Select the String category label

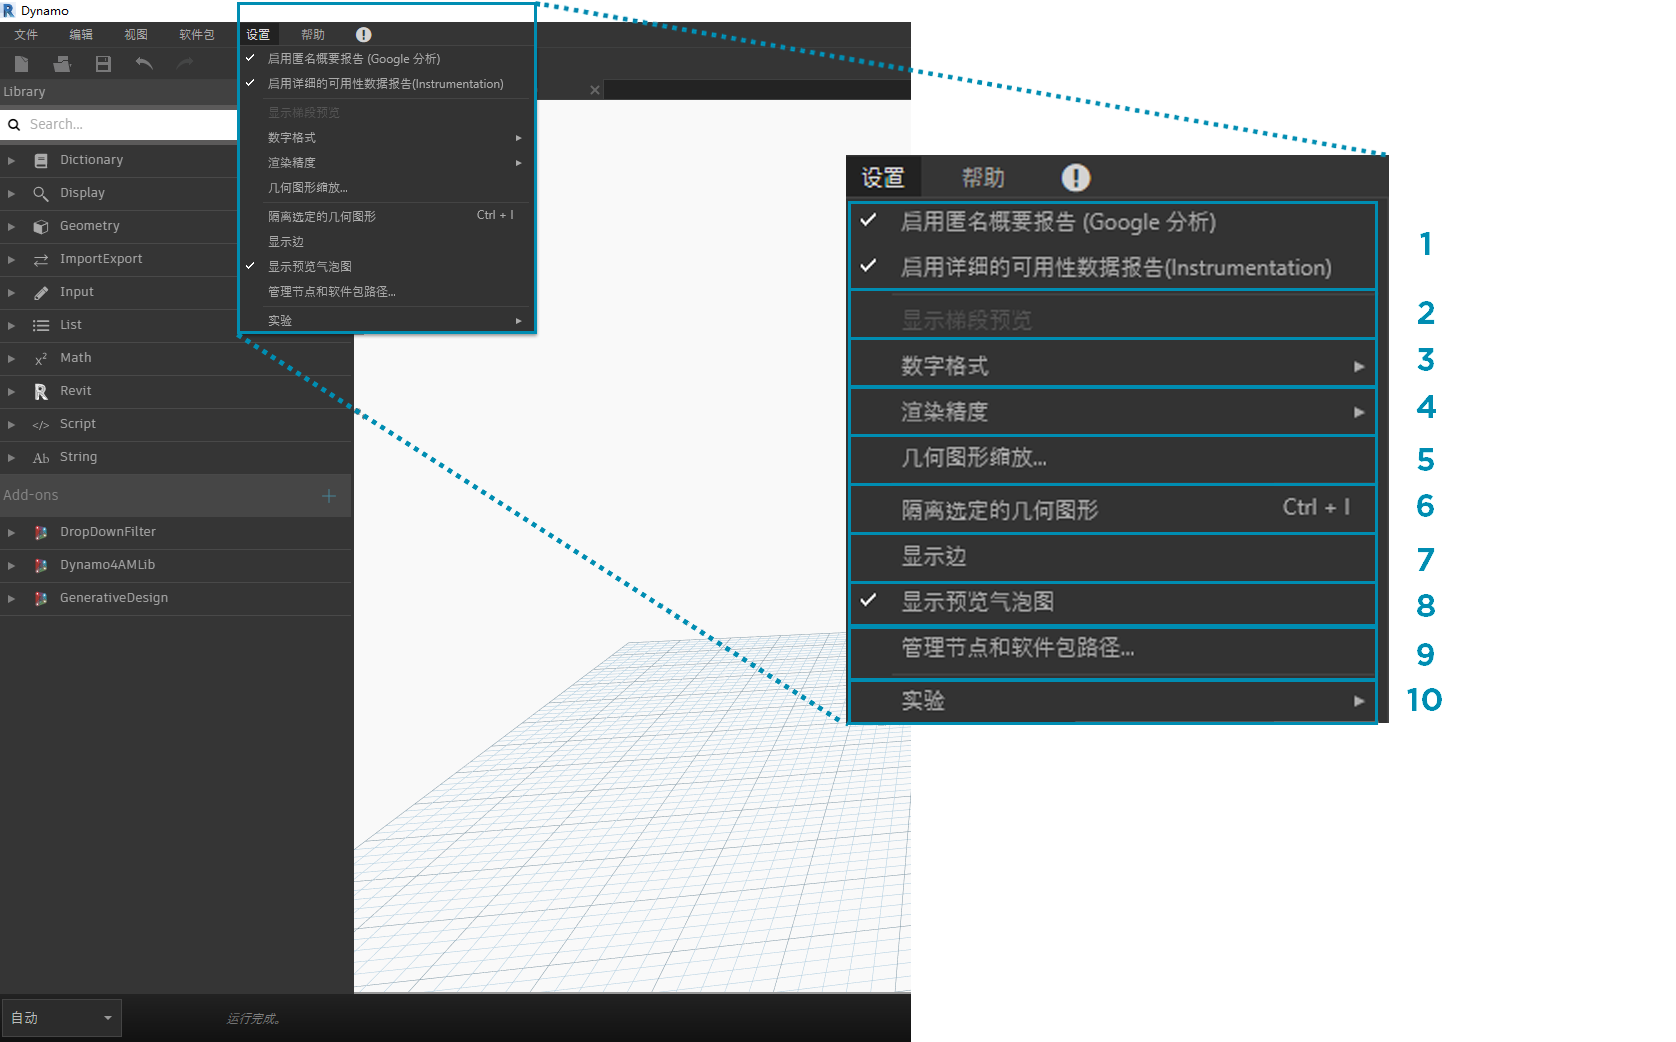pyautogui.click(x=78, y=457)
